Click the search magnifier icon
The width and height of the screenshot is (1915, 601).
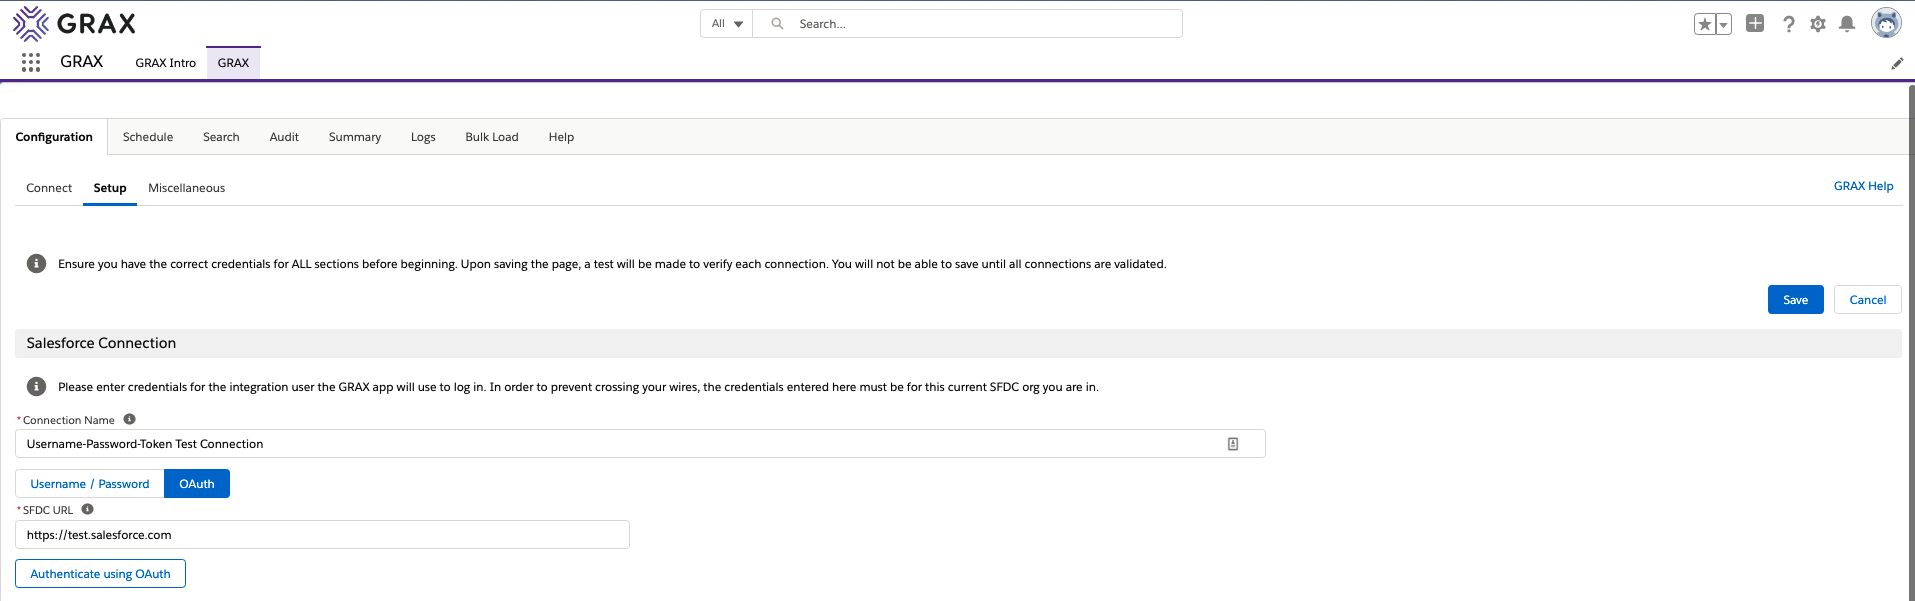(x=777, y=24)
